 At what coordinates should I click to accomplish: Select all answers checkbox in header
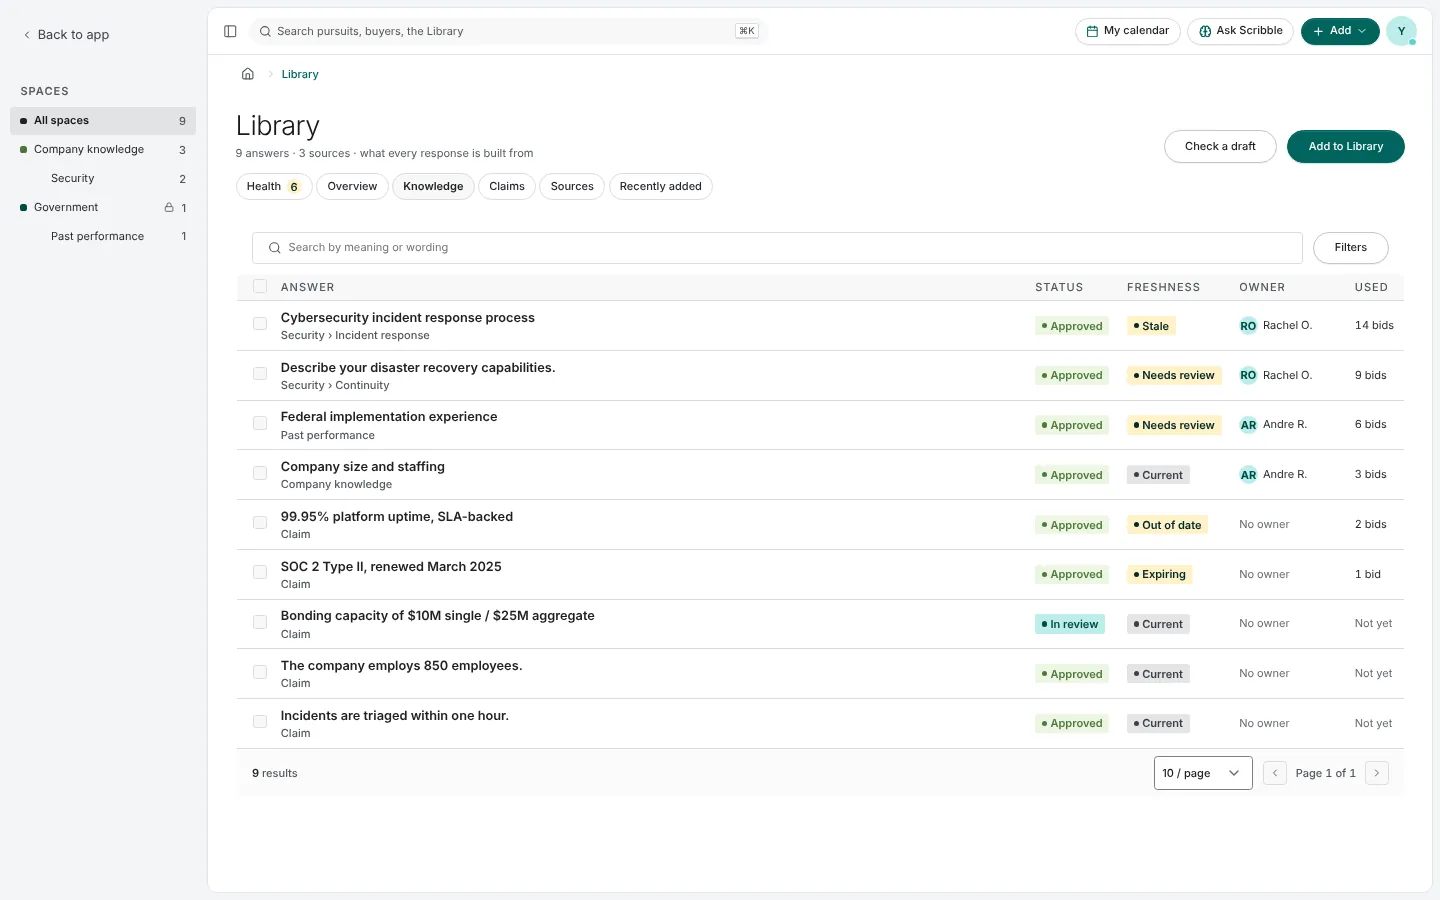coord(260,287)
